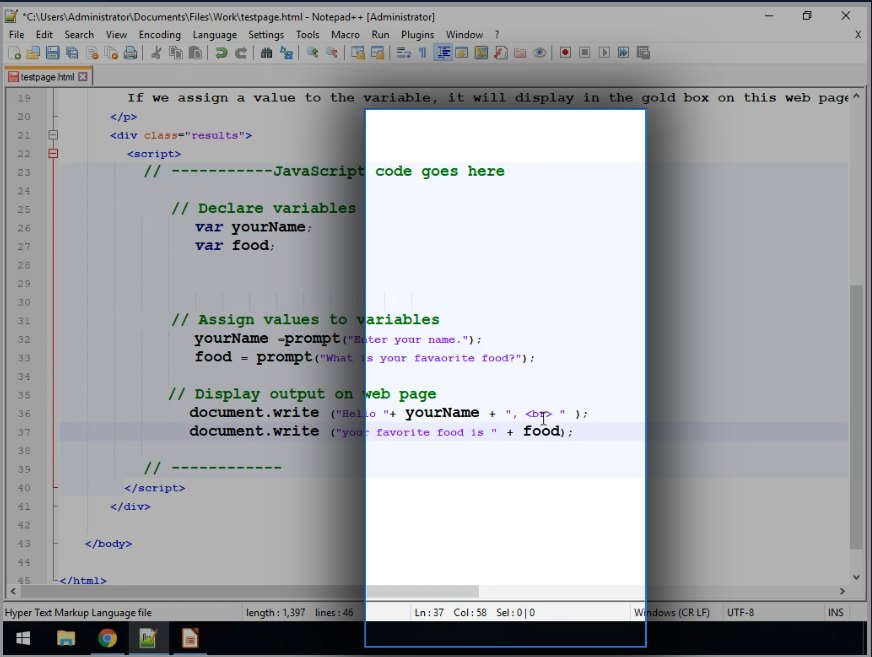
Task: Click the Windows Start button
Action: pos(22,638)
